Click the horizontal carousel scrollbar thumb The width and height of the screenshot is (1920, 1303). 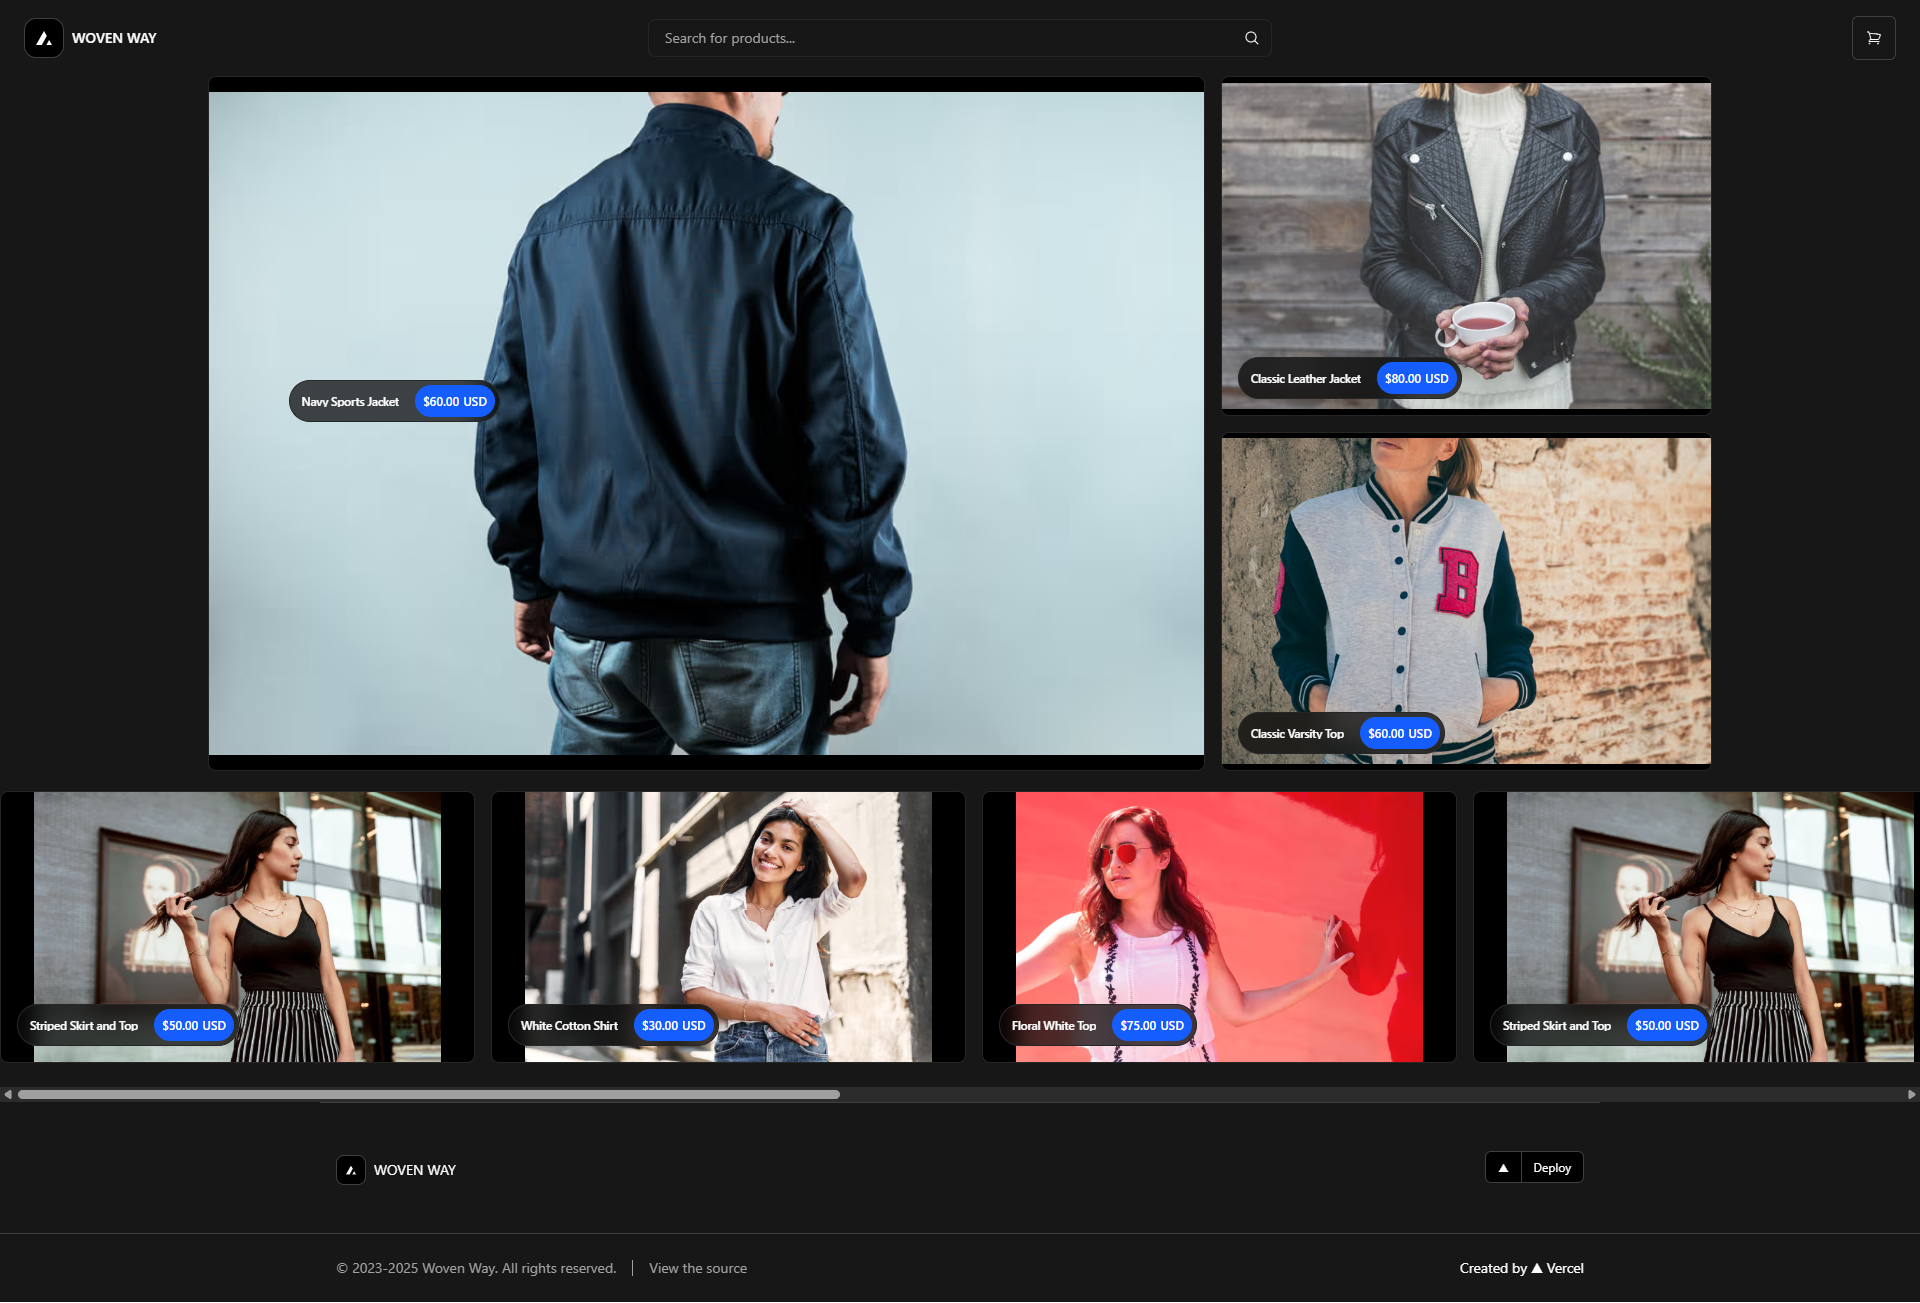click(x=428, y=1095)
